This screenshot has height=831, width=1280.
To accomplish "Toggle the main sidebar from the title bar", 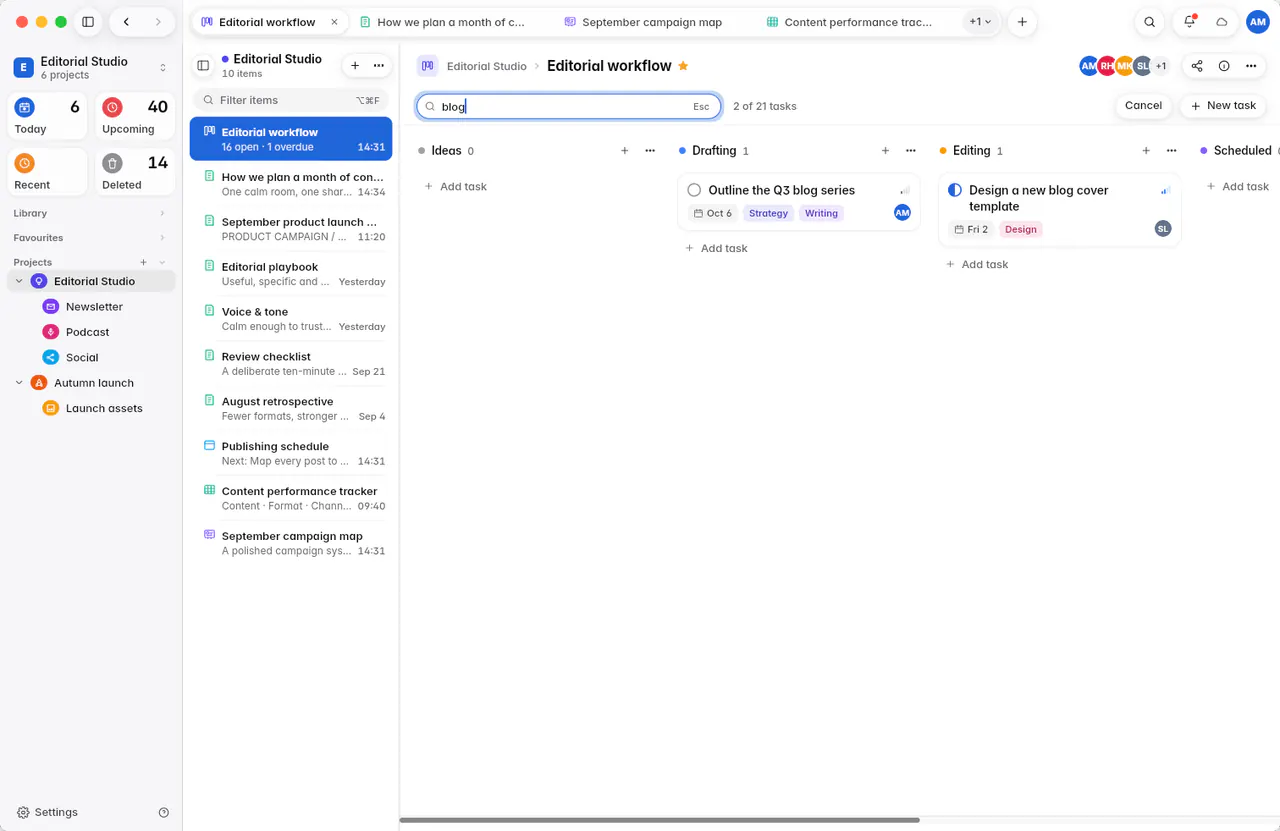I will pos(88,22).
